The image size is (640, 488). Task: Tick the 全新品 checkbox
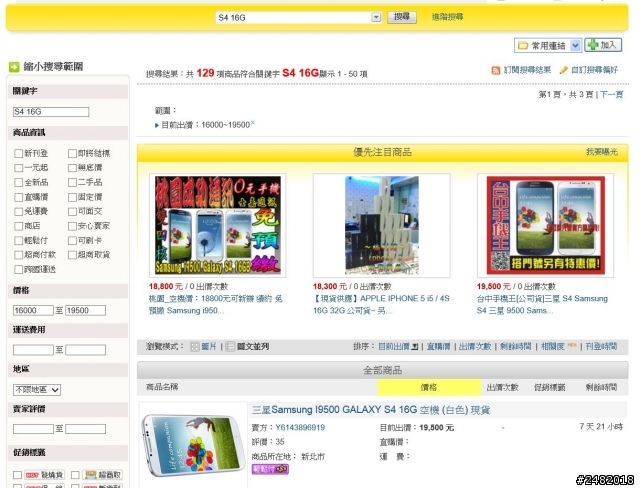(x=18, y=182)
